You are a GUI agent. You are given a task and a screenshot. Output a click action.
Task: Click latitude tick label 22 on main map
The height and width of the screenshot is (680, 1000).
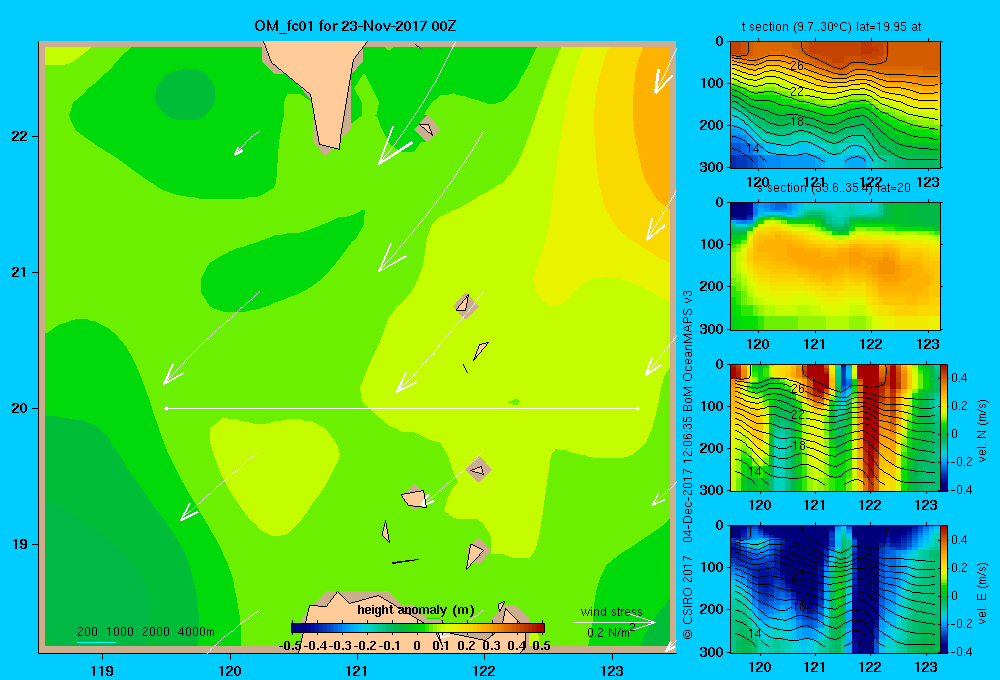click(x=20, y=137)
